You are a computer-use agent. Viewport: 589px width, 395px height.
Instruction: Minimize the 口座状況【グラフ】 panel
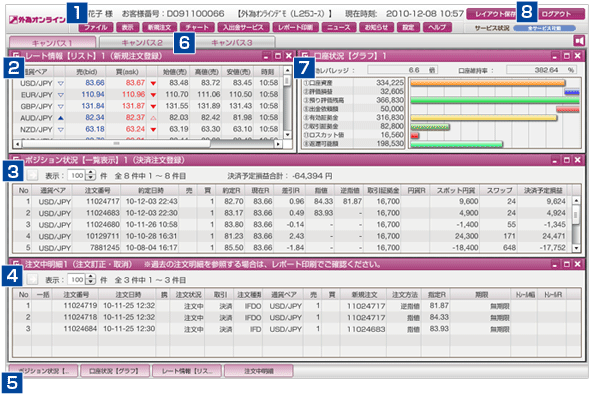click(x=555, y=56)
